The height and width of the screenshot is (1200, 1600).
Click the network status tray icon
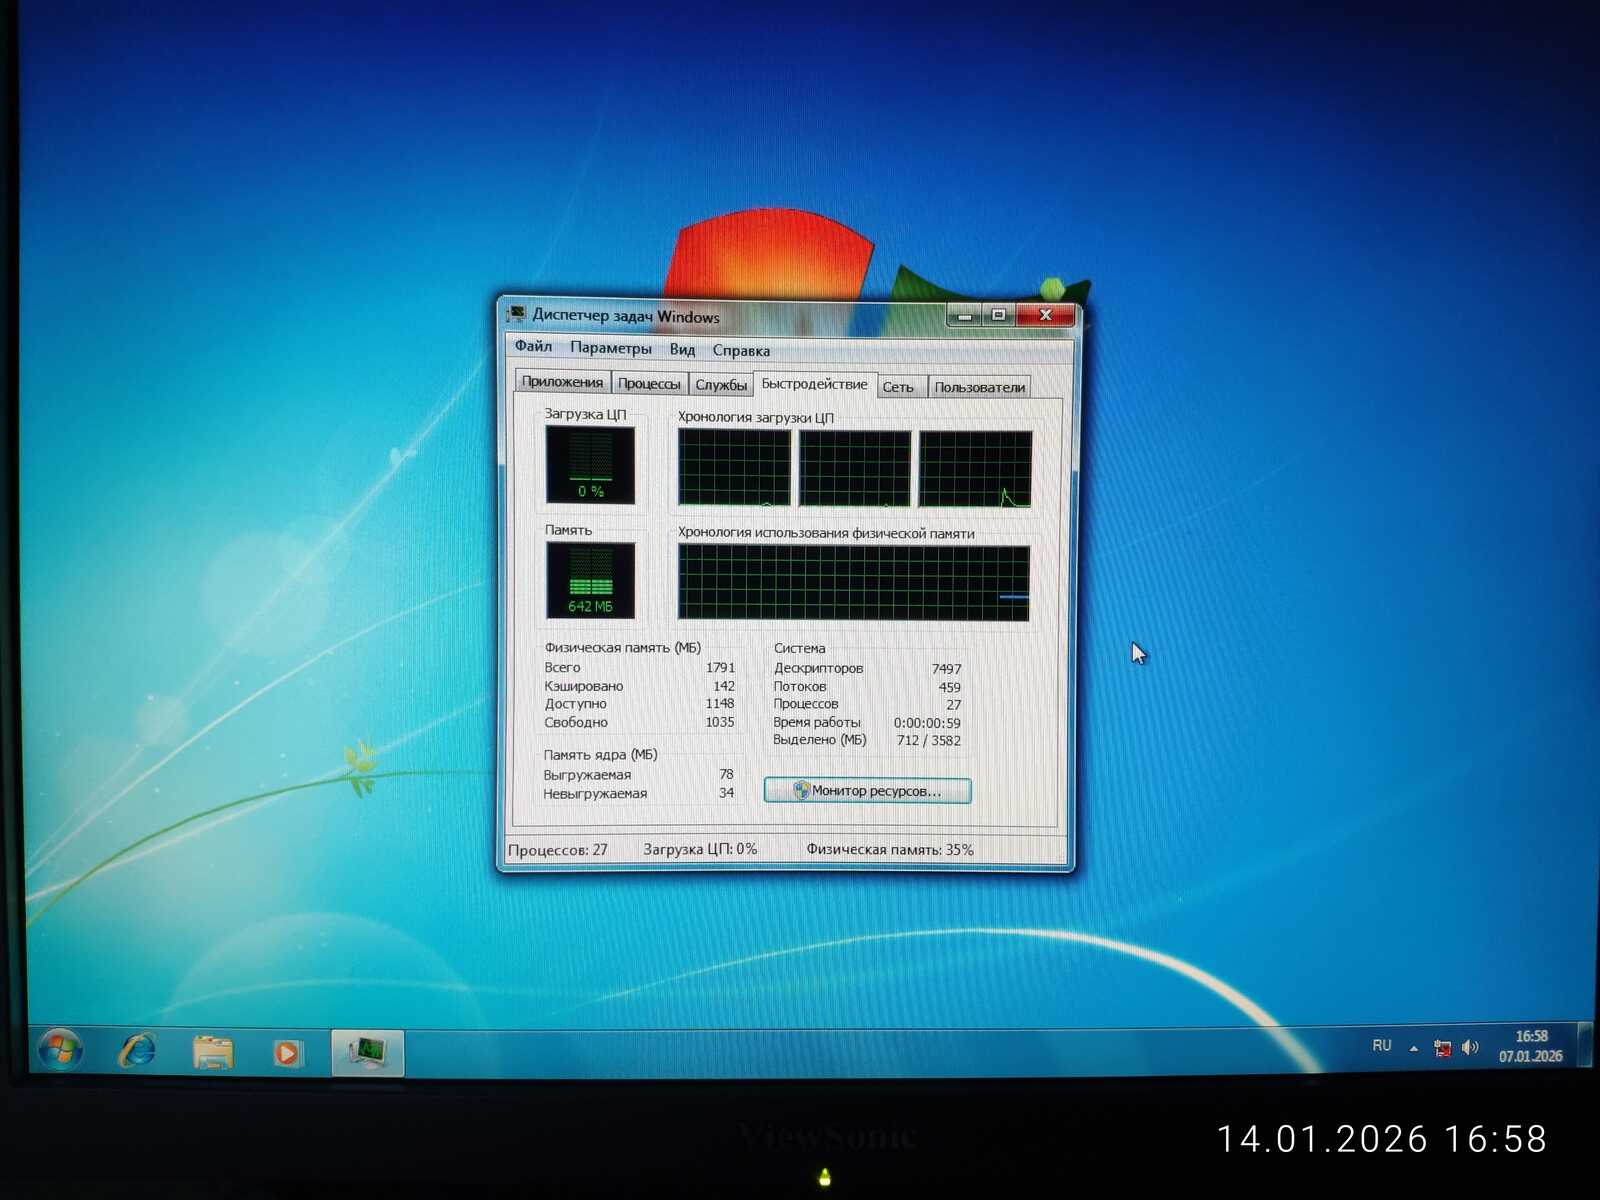pos(1442,1048)
